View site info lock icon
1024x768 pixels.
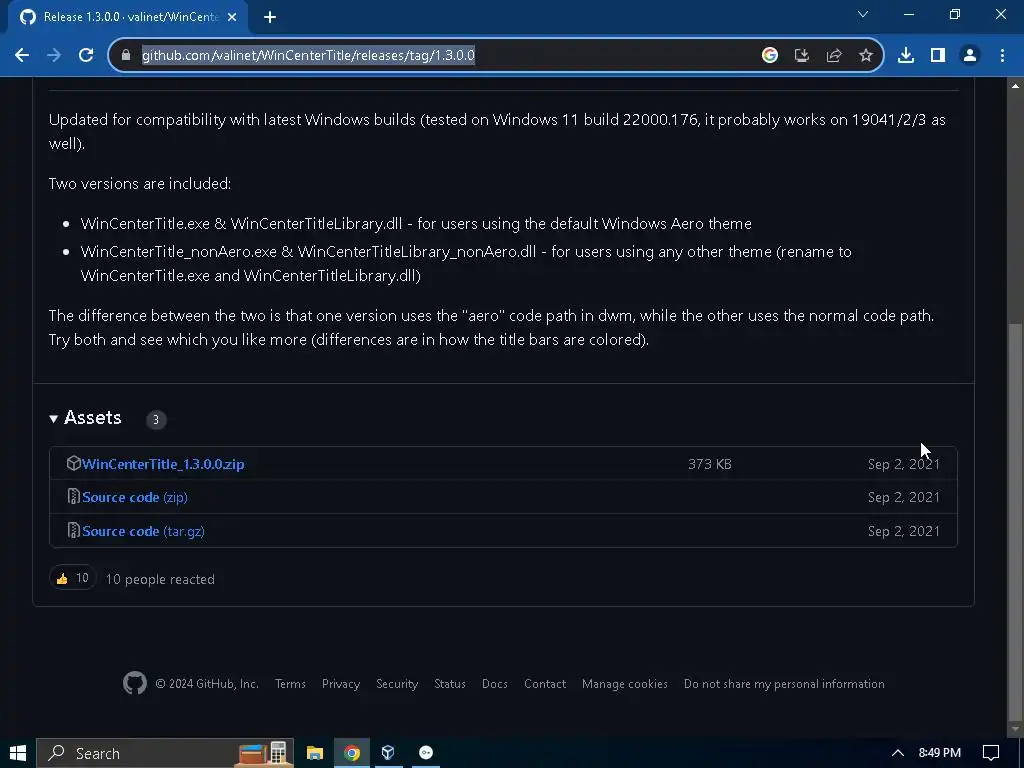coord(126,56)
